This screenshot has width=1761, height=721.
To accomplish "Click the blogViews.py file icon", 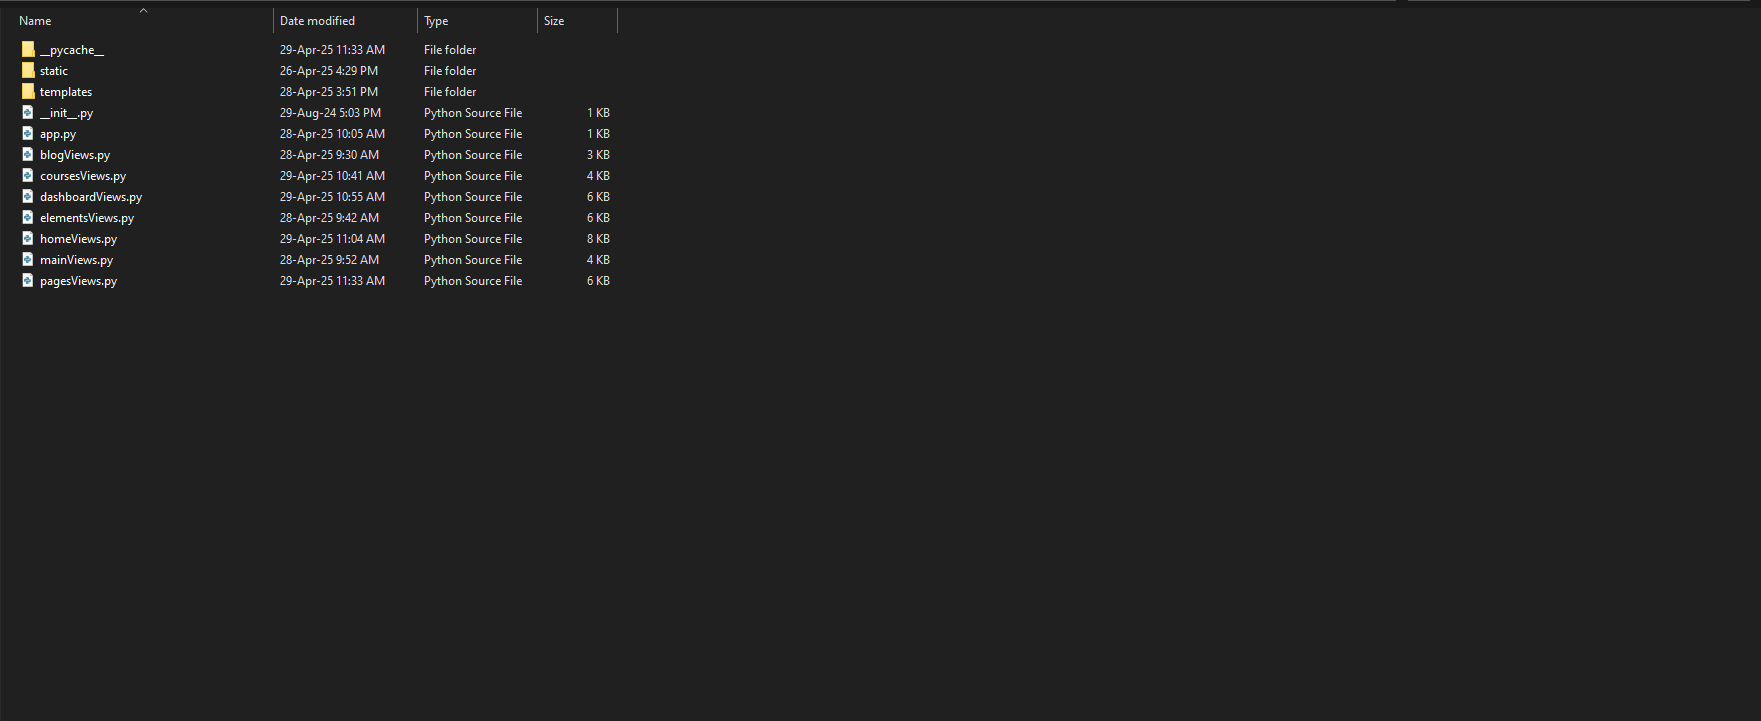I will tap(28, 155).
